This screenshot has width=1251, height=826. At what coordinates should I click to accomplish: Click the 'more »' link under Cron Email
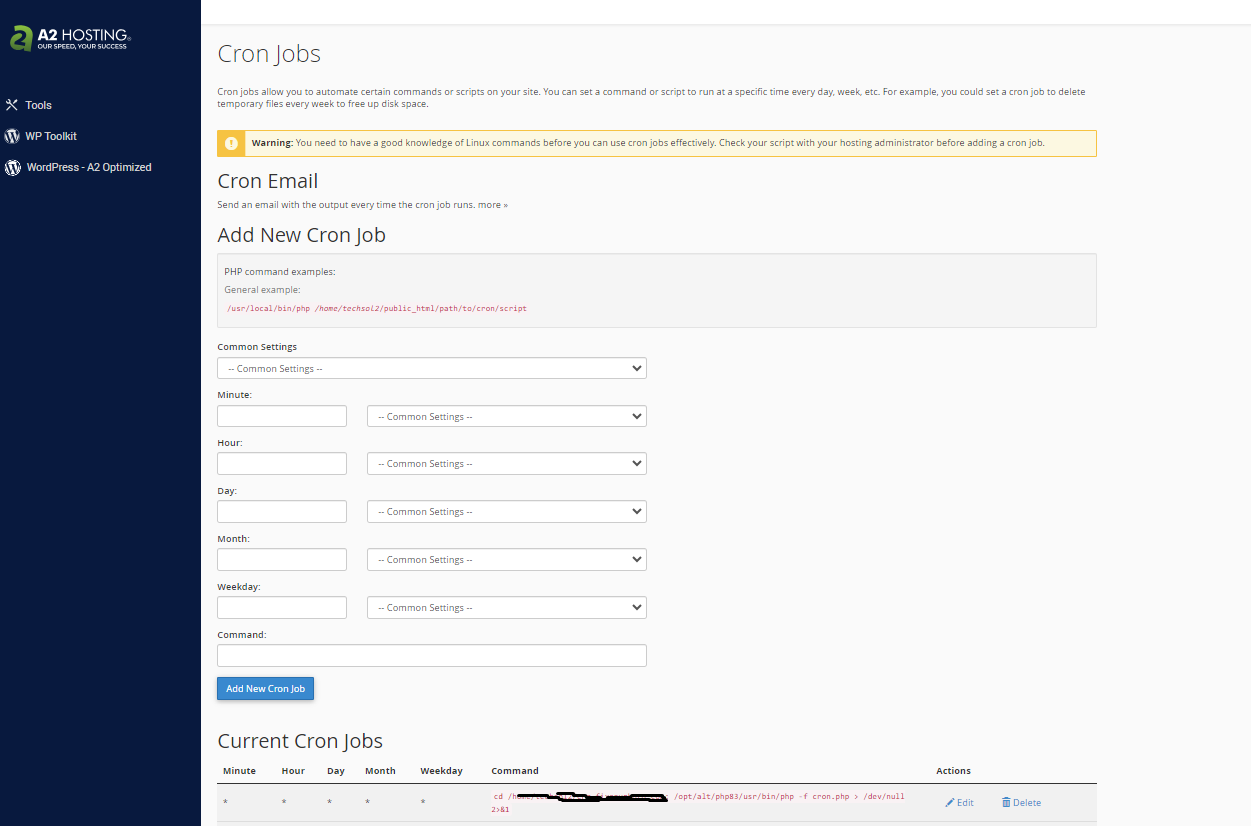click(492, 205)
